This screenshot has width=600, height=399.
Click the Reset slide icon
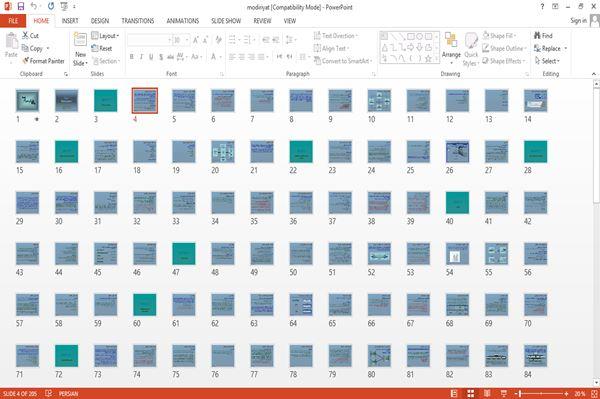[x=95, y=48]
